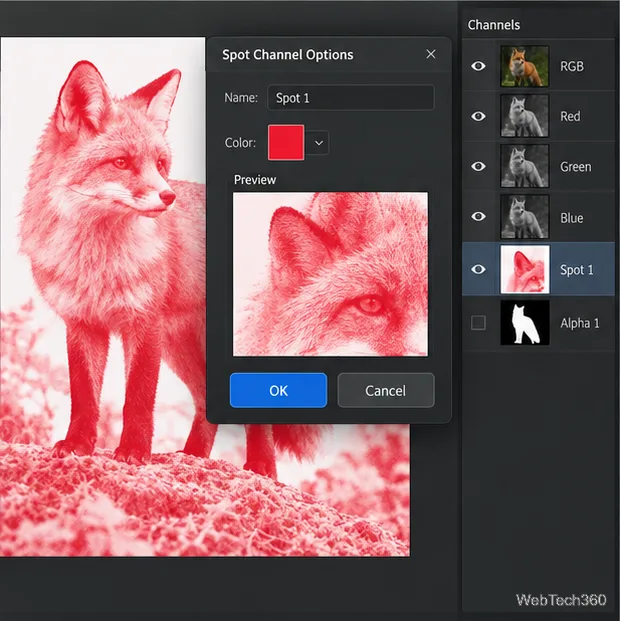Screen dimensions: 620x621
Task: Open the Channels panel tab
Action: (494, 25)
